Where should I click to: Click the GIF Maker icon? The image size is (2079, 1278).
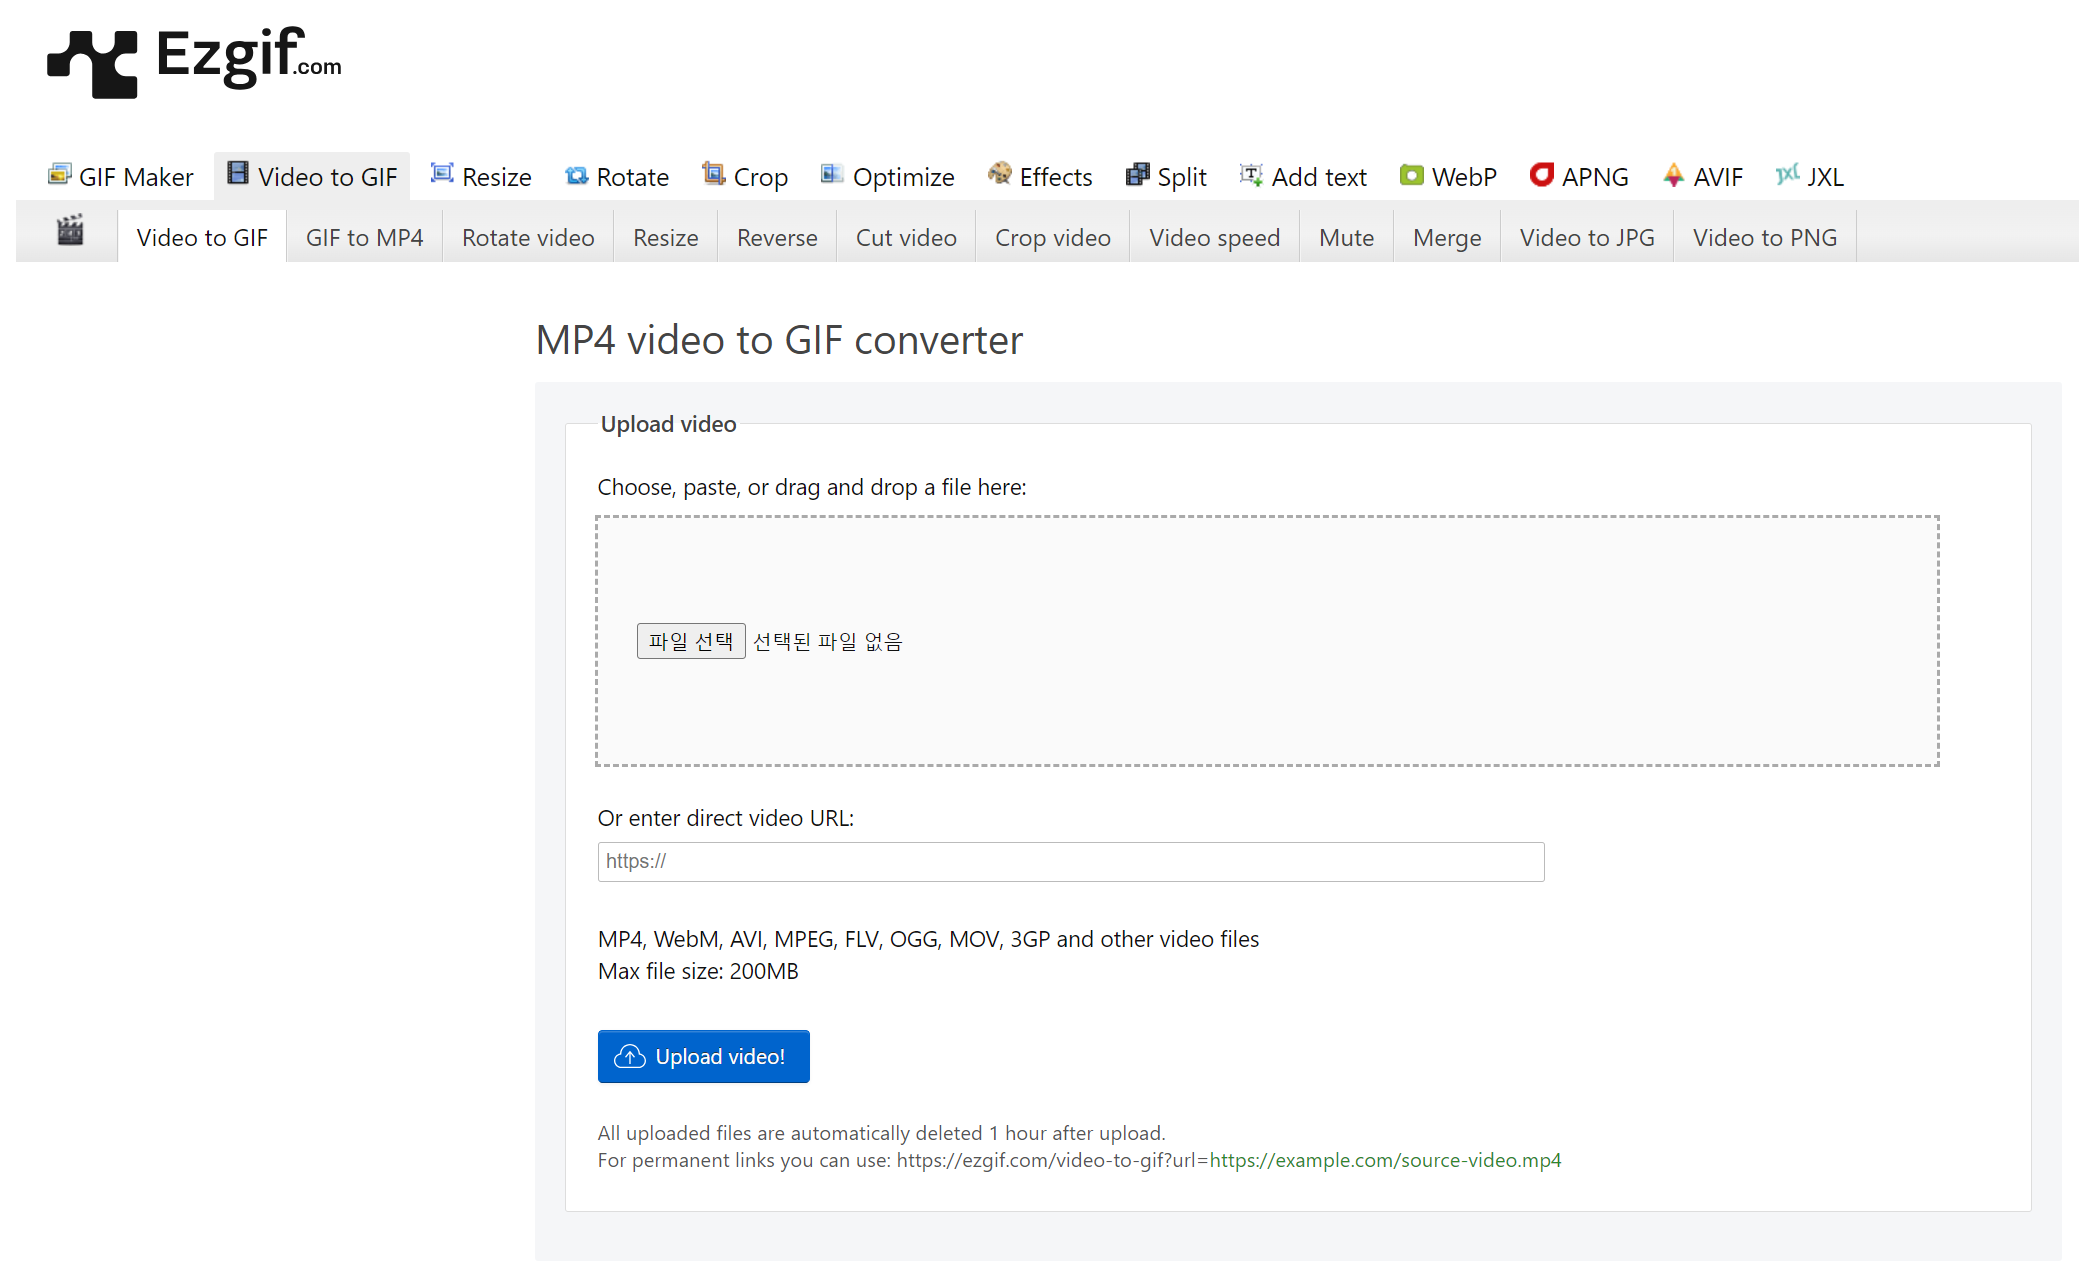point(60,175)
